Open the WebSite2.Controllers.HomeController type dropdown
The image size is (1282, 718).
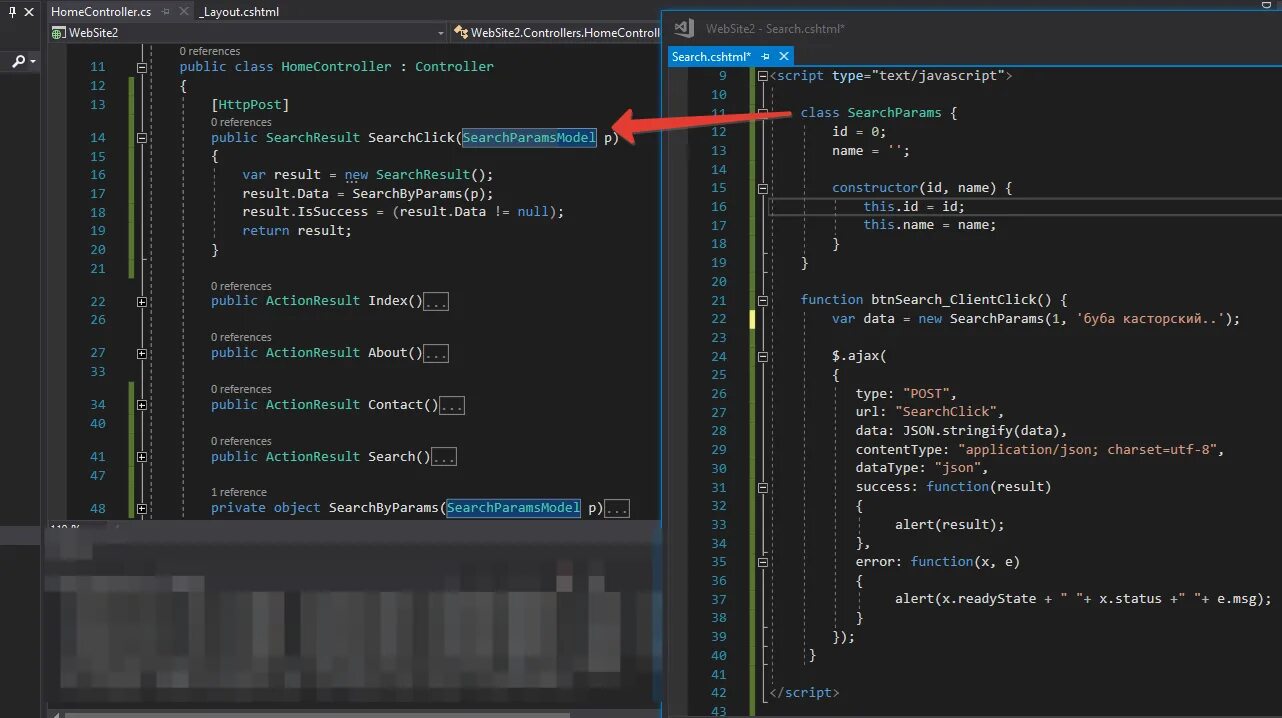click(x=556, y=32)
